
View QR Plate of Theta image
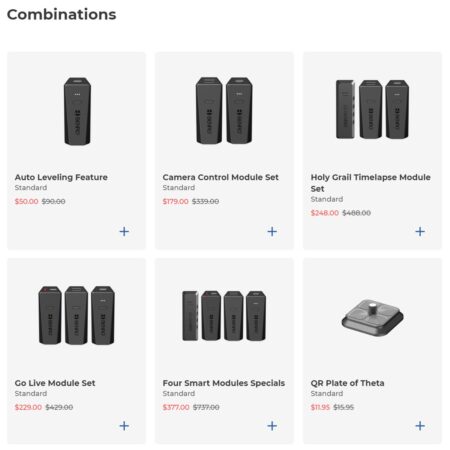372,317
